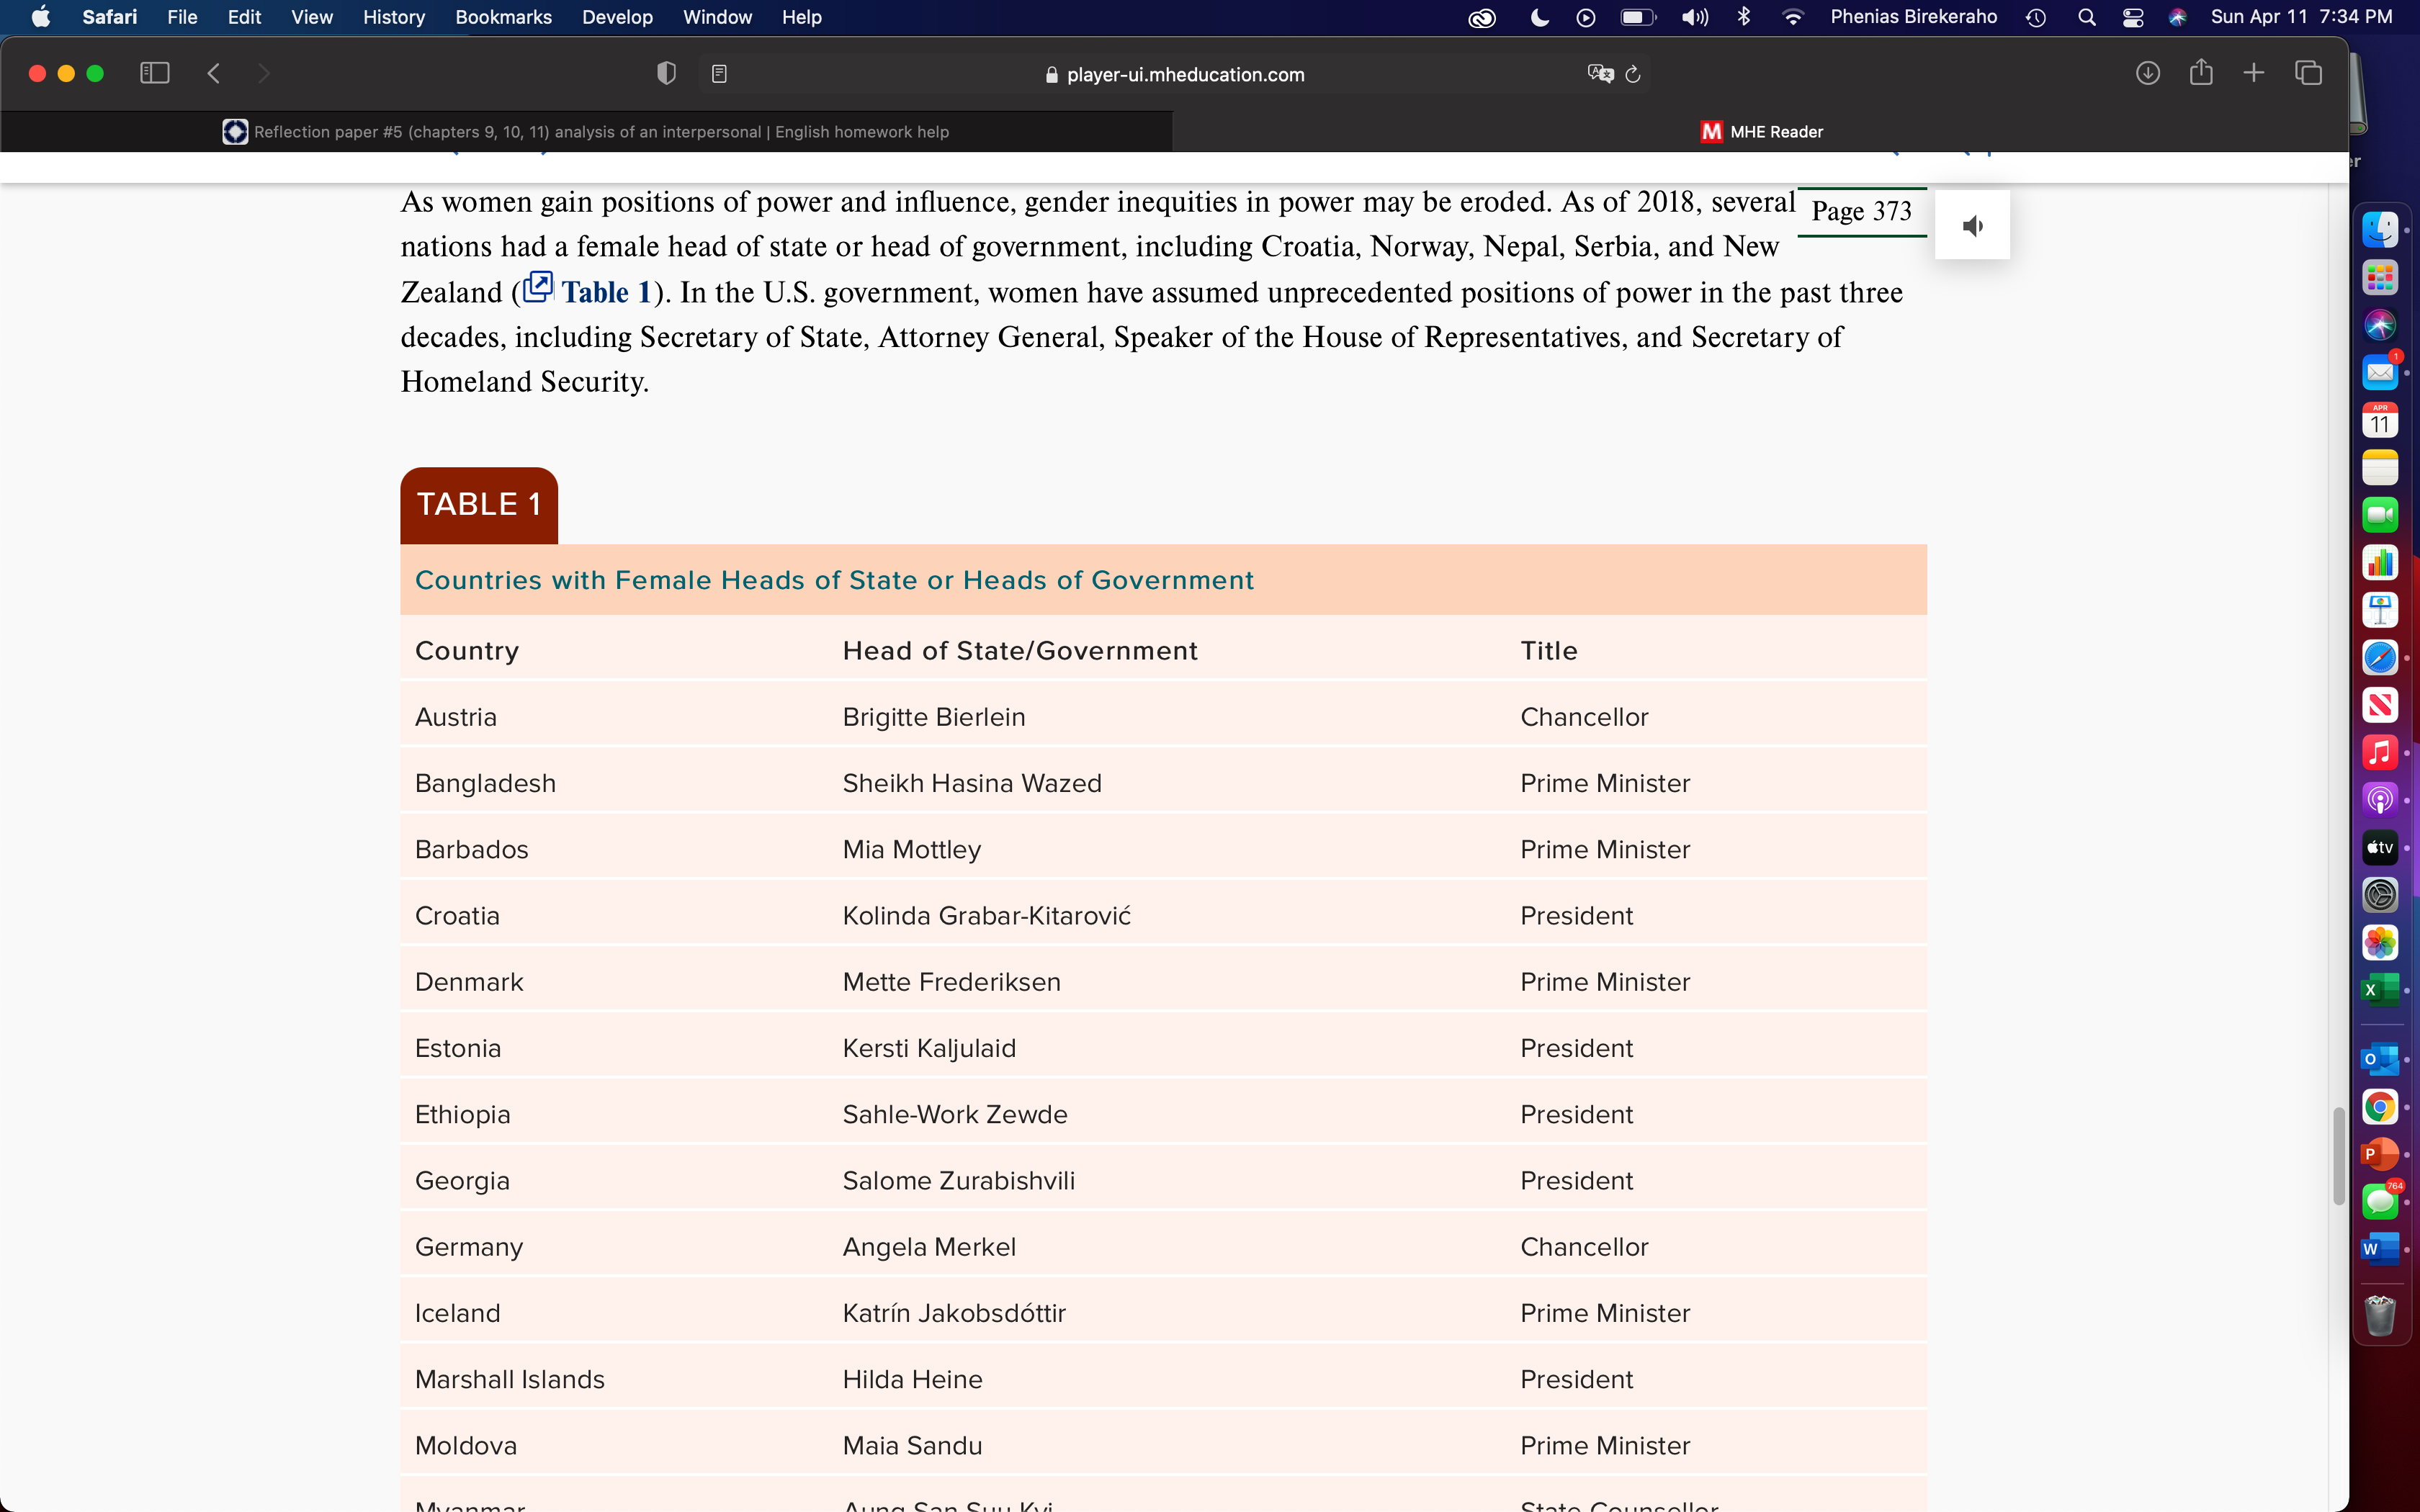Image resolution: width=2420 pixels, height=1512 pixels.
Task: Open PowerPoint from the Dock
Action: 2380,1154
